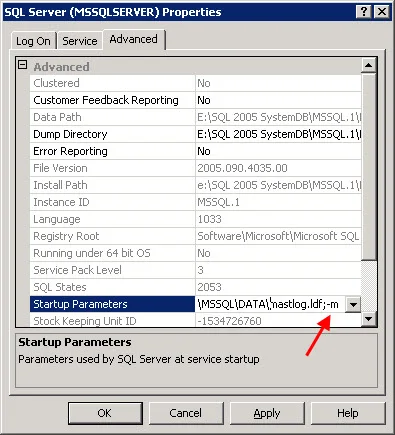Image resolution: width=395 pixels, height=435 pixels.
Task: Click the SQL States property label
Action: [x=112, y=287]
